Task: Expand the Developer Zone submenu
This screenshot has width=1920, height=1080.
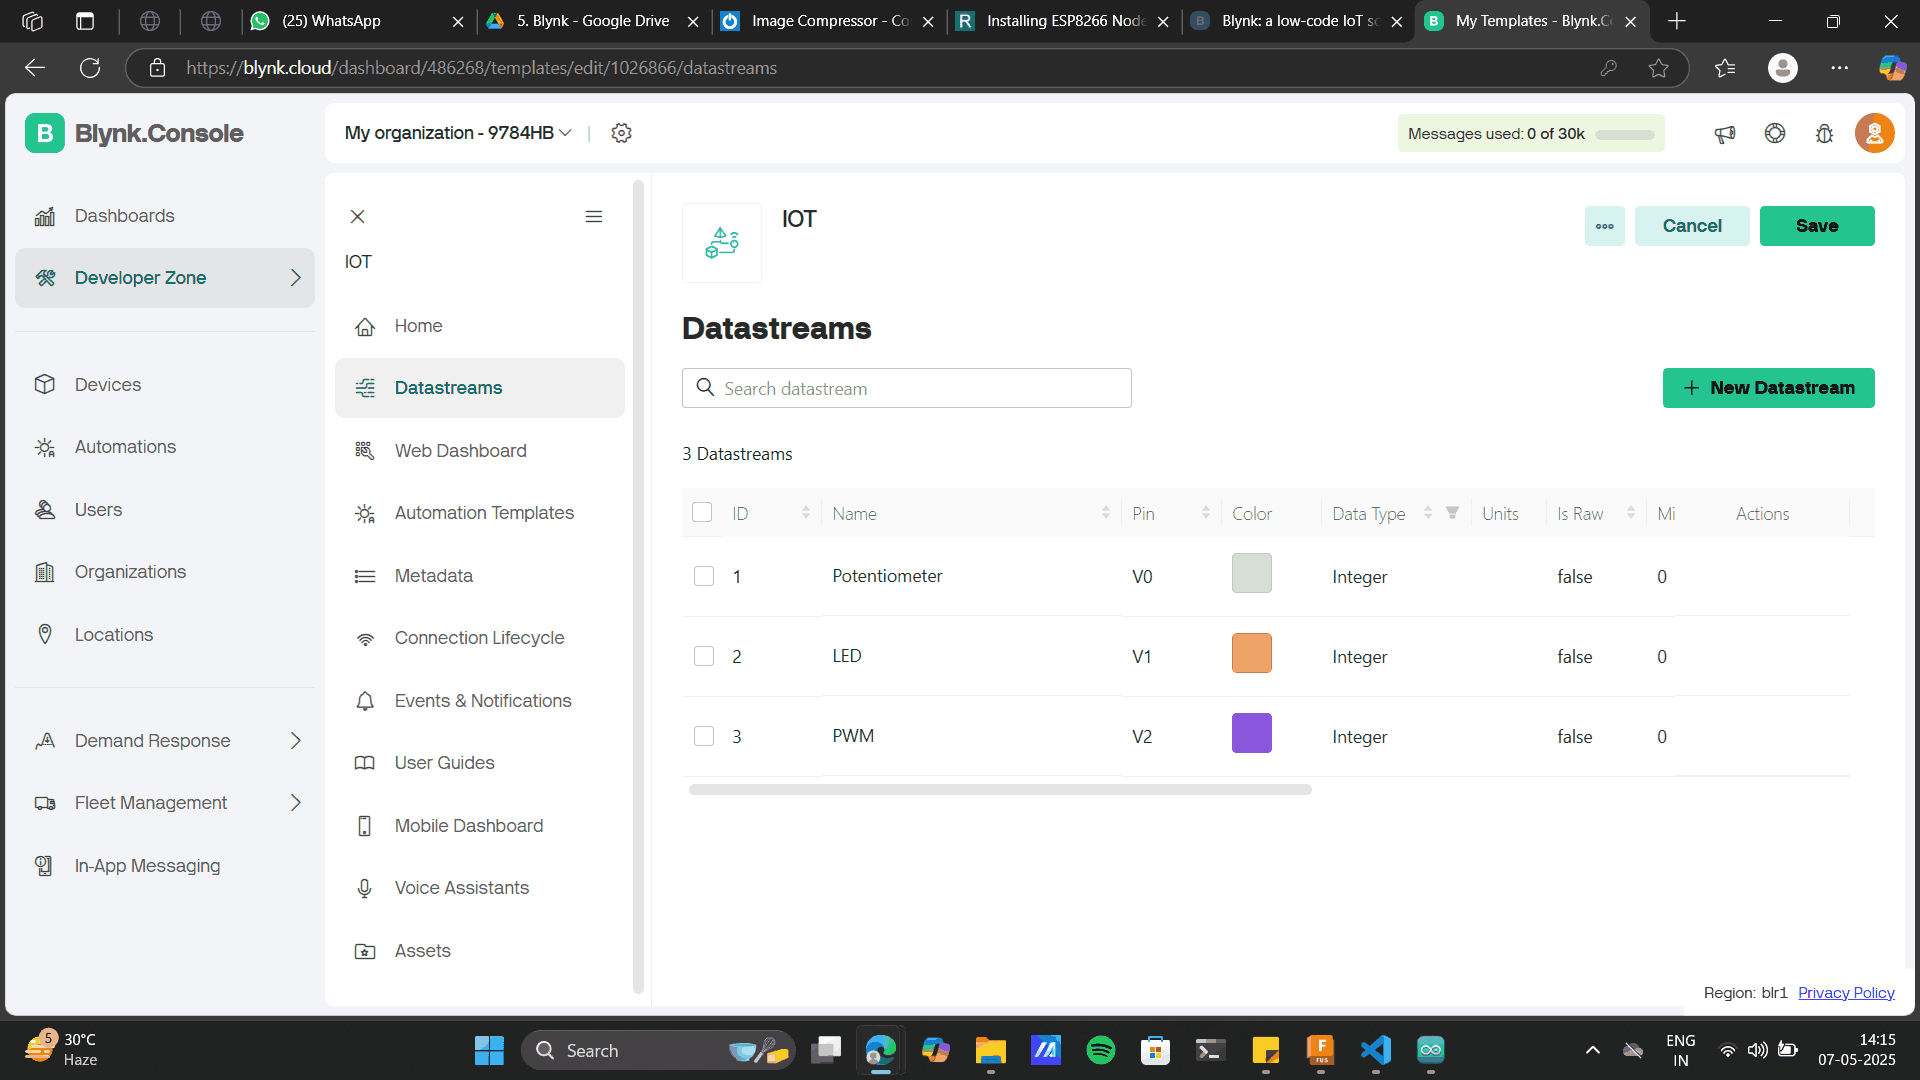Action: pyautogui.click(x=295, y=278)
